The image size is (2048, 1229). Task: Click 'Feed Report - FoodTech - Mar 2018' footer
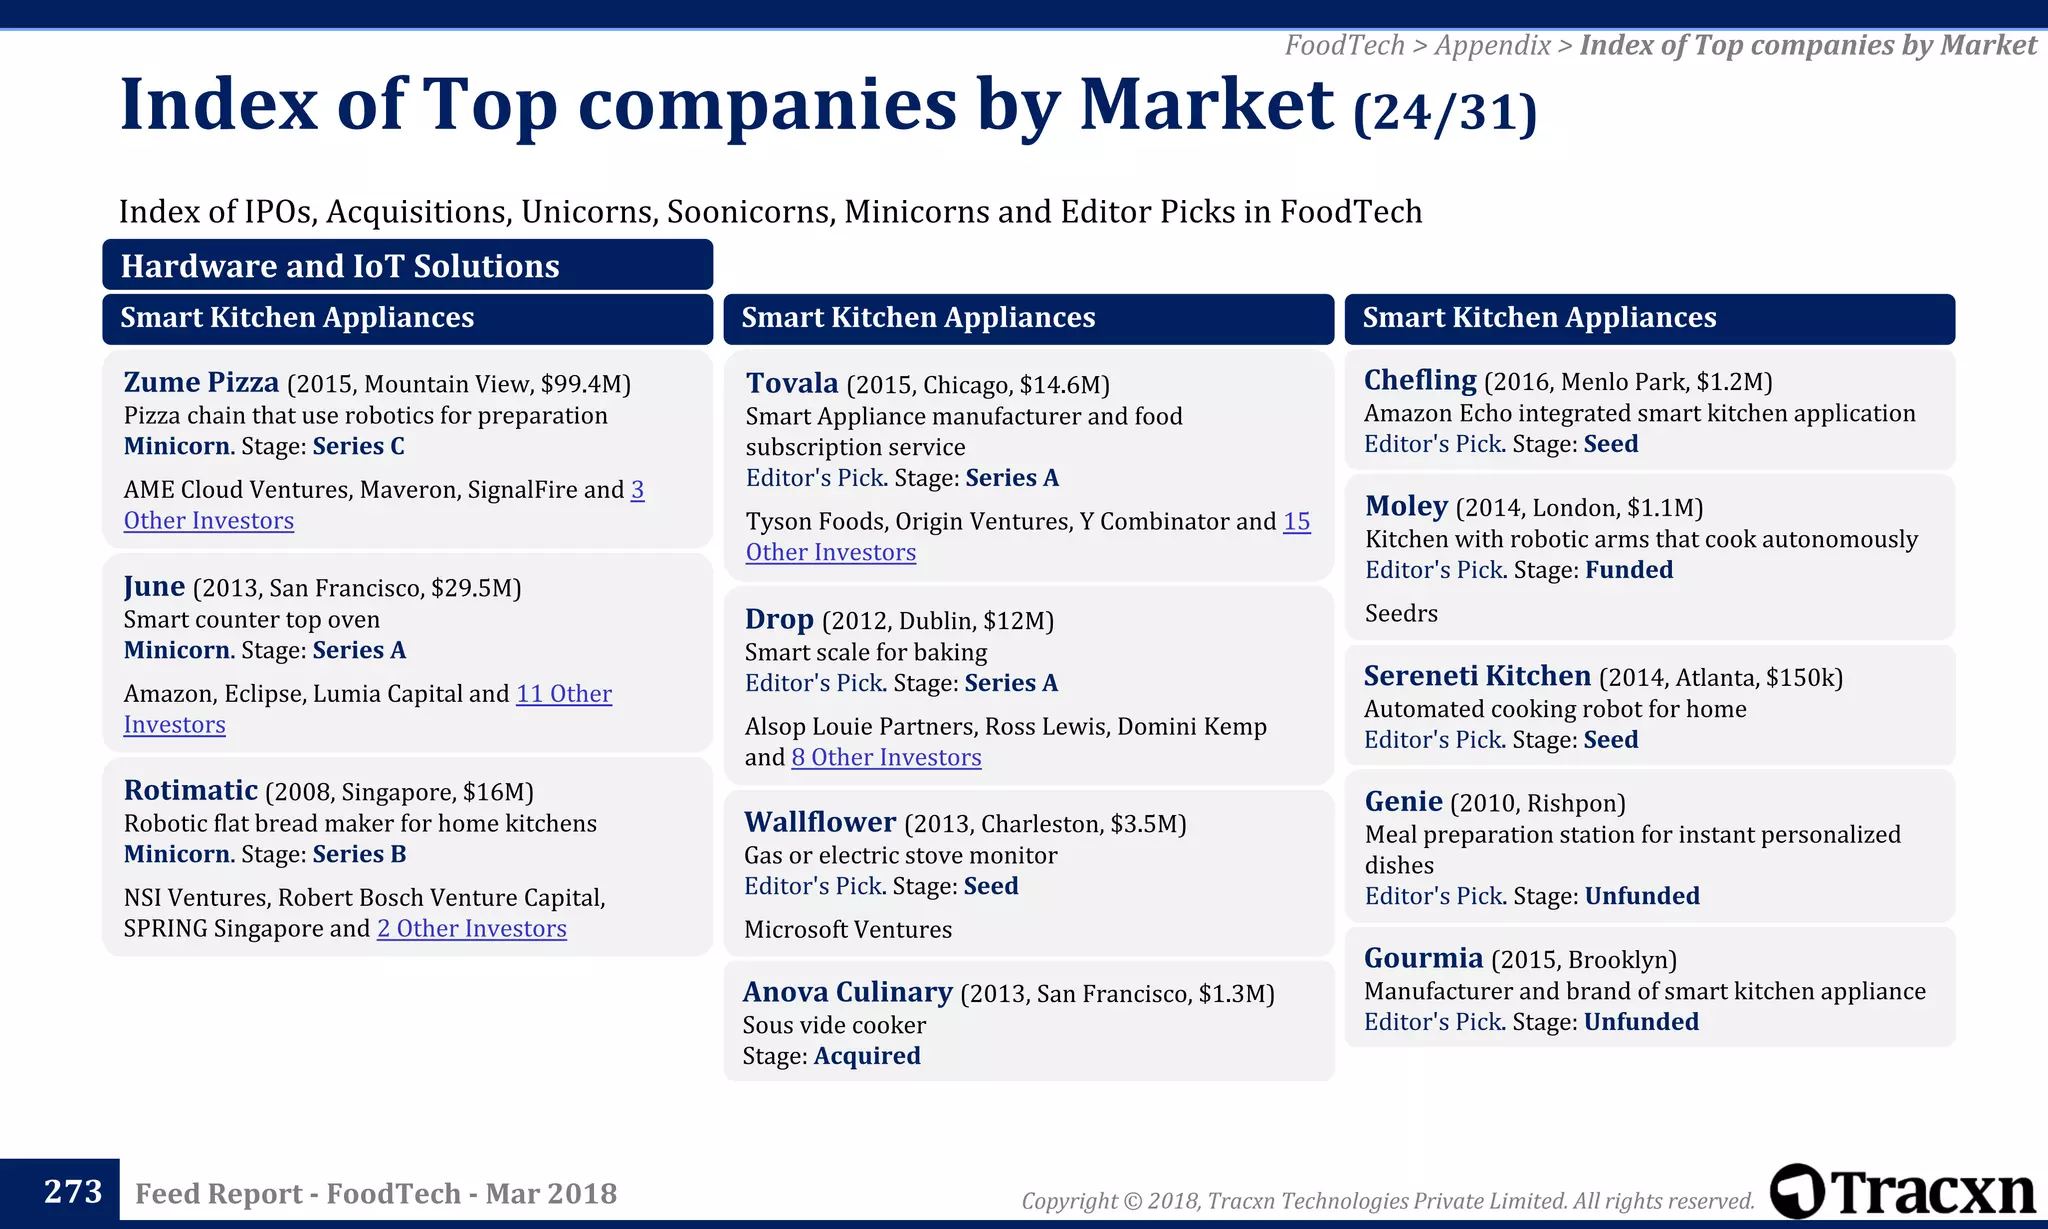(x=376, y=1193)
